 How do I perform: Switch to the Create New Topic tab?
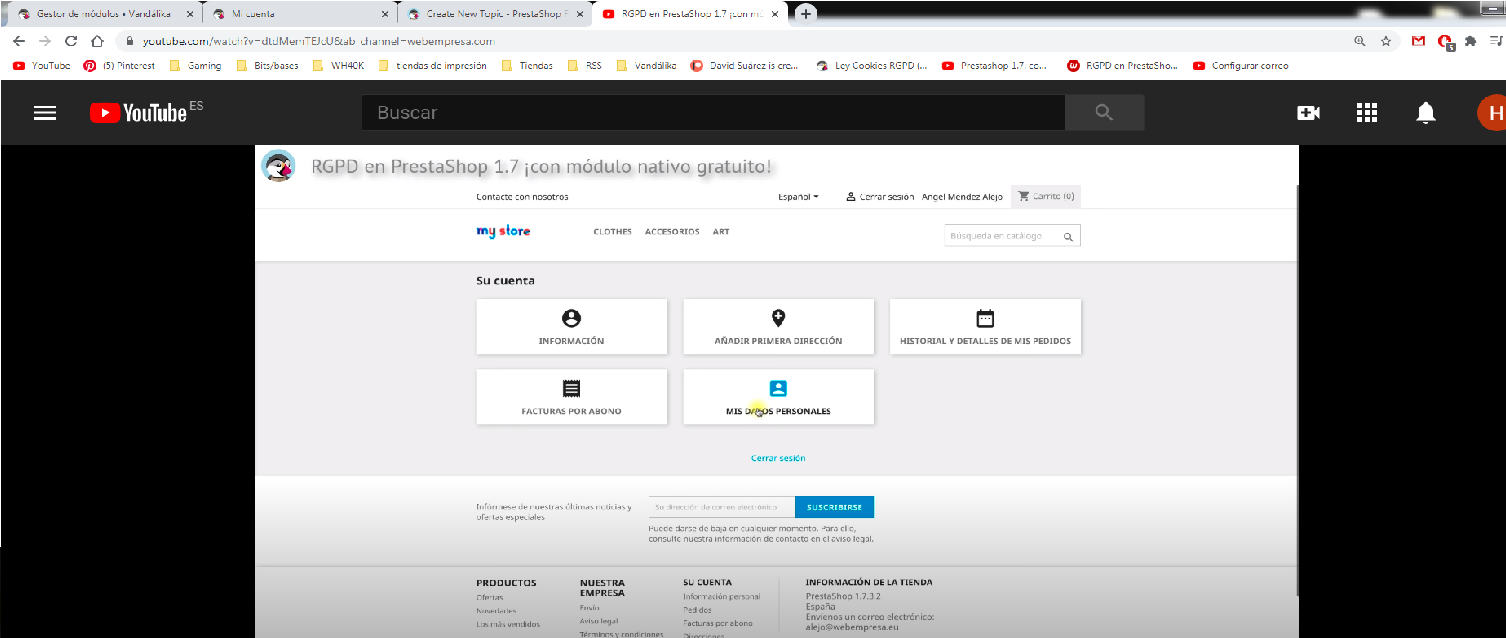pyautogui.click(x=492, y=14)
